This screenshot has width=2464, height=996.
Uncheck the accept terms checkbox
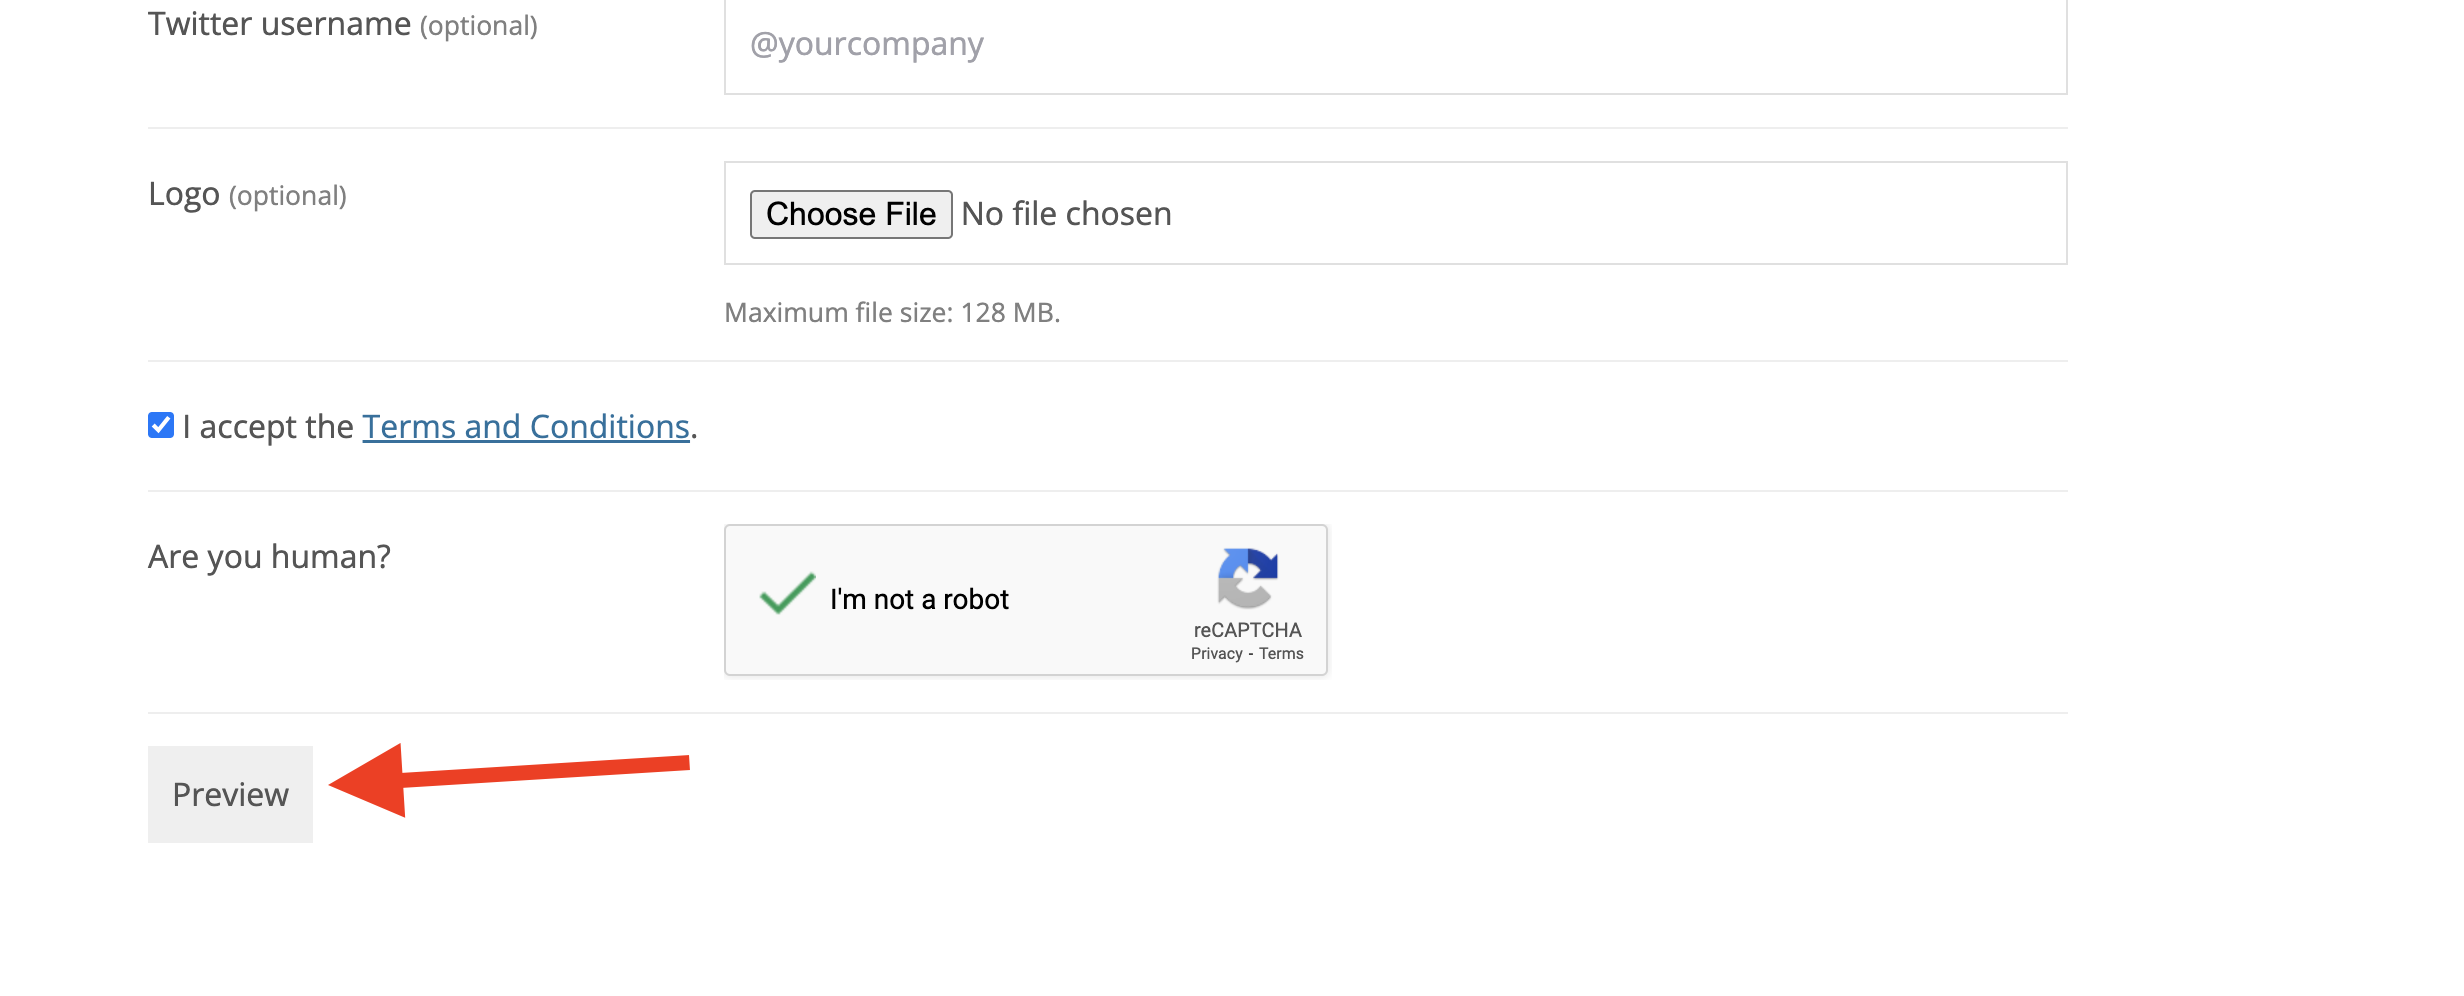pos(161,425)
